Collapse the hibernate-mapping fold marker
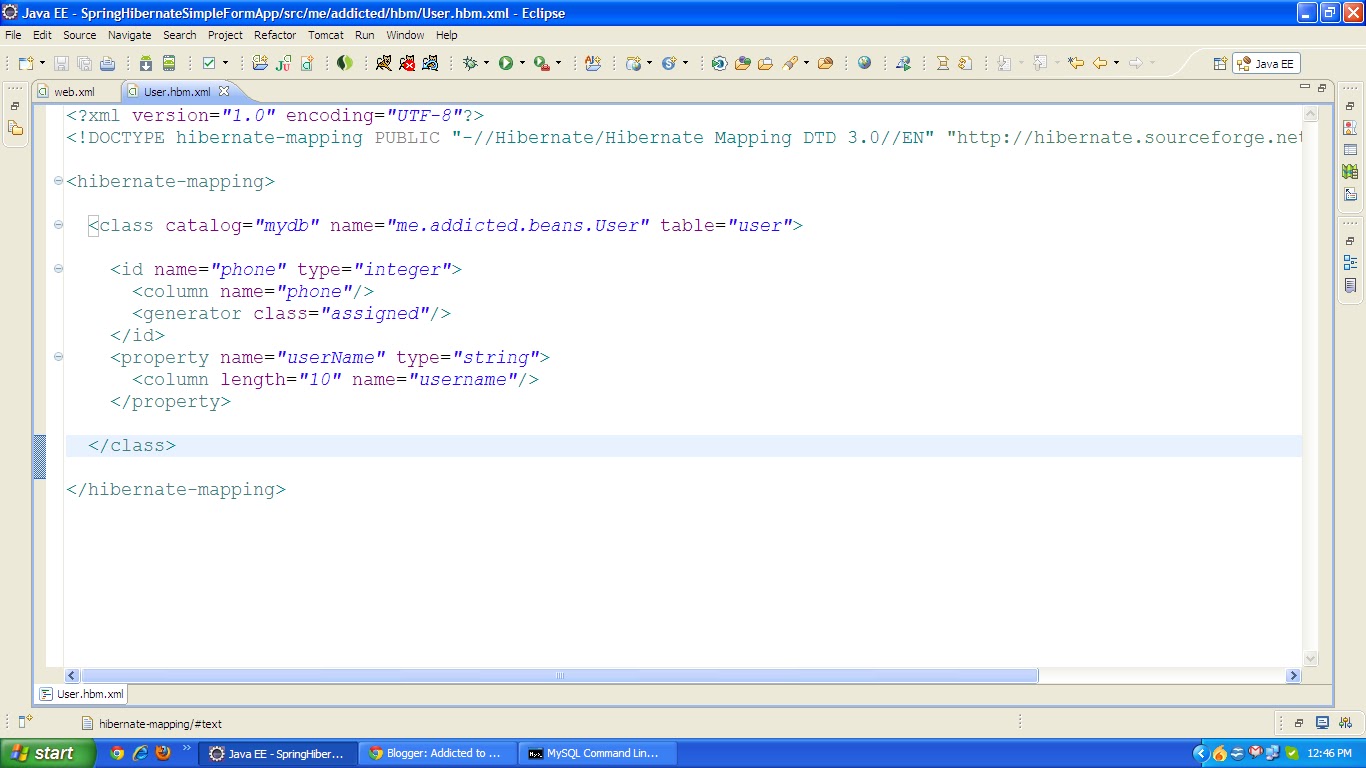Viewport: 1366px width, 768px height. [57, 181]
